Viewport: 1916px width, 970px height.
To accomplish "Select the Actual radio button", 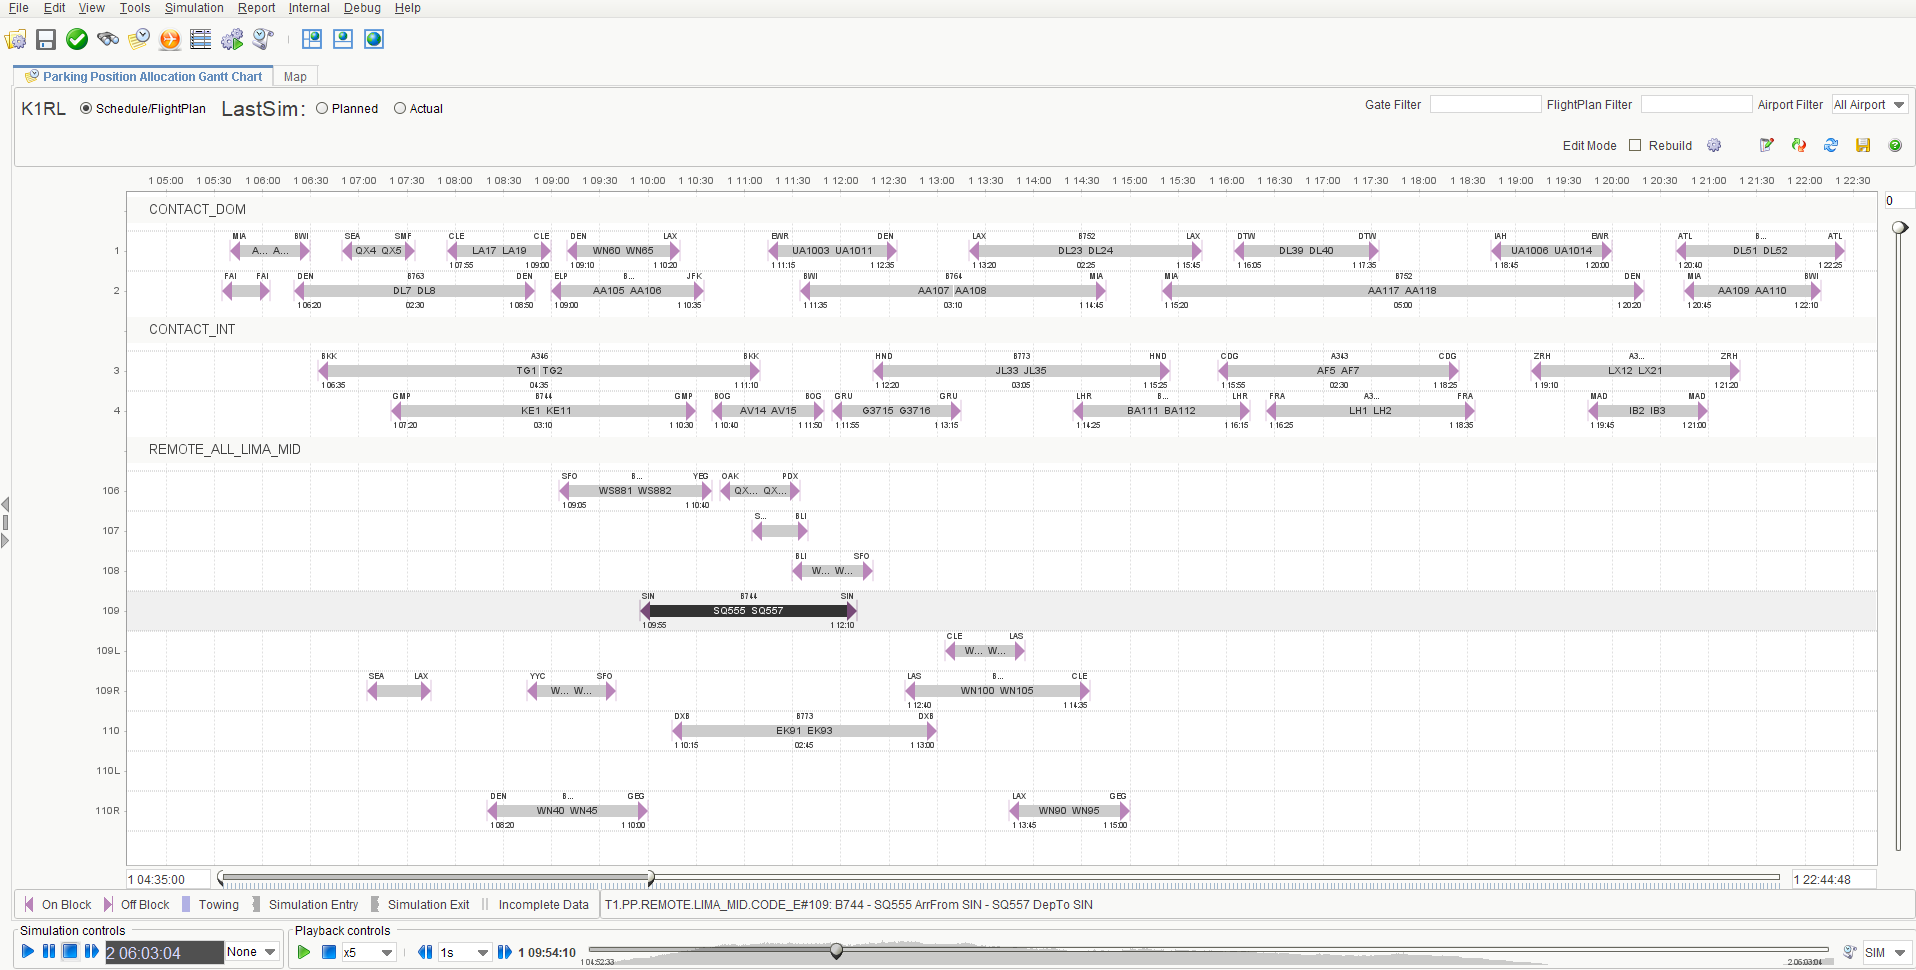I will coord(400,108).
